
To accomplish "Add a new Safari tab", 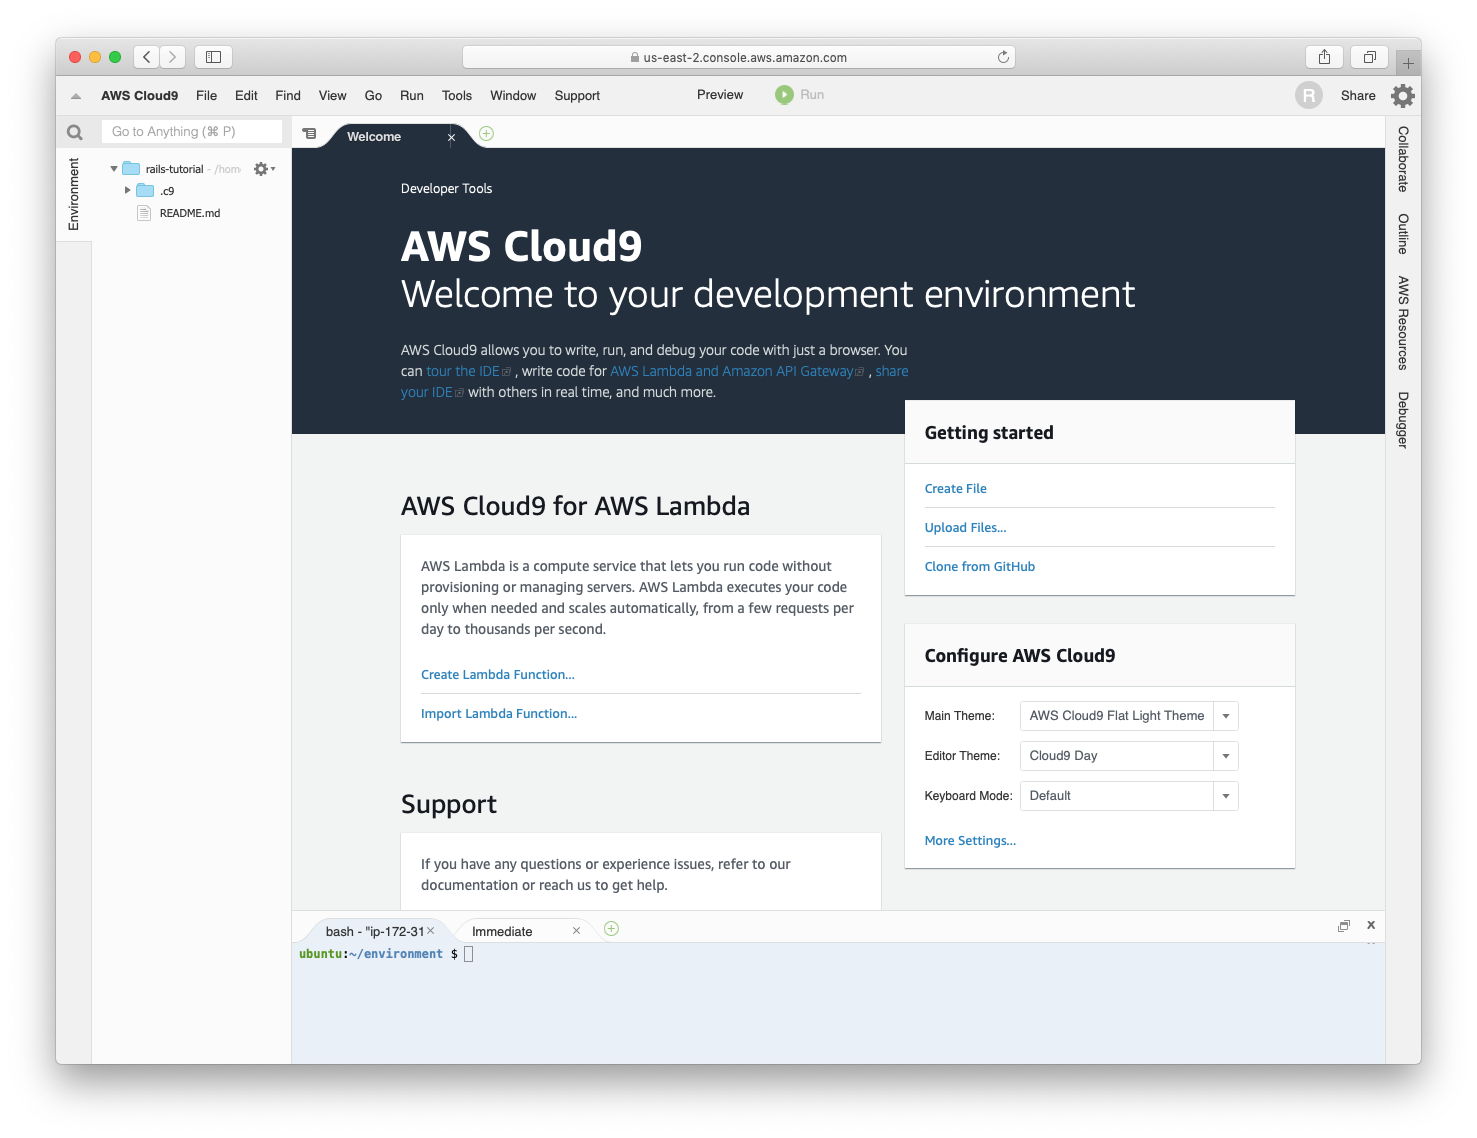I will tap(1408, 62).
